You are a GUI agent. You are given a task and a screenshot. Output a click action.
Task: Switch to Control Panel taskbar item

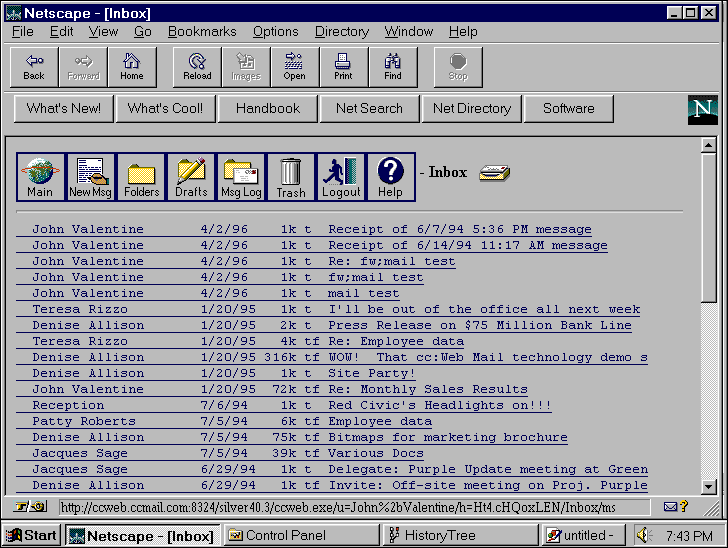302,535
